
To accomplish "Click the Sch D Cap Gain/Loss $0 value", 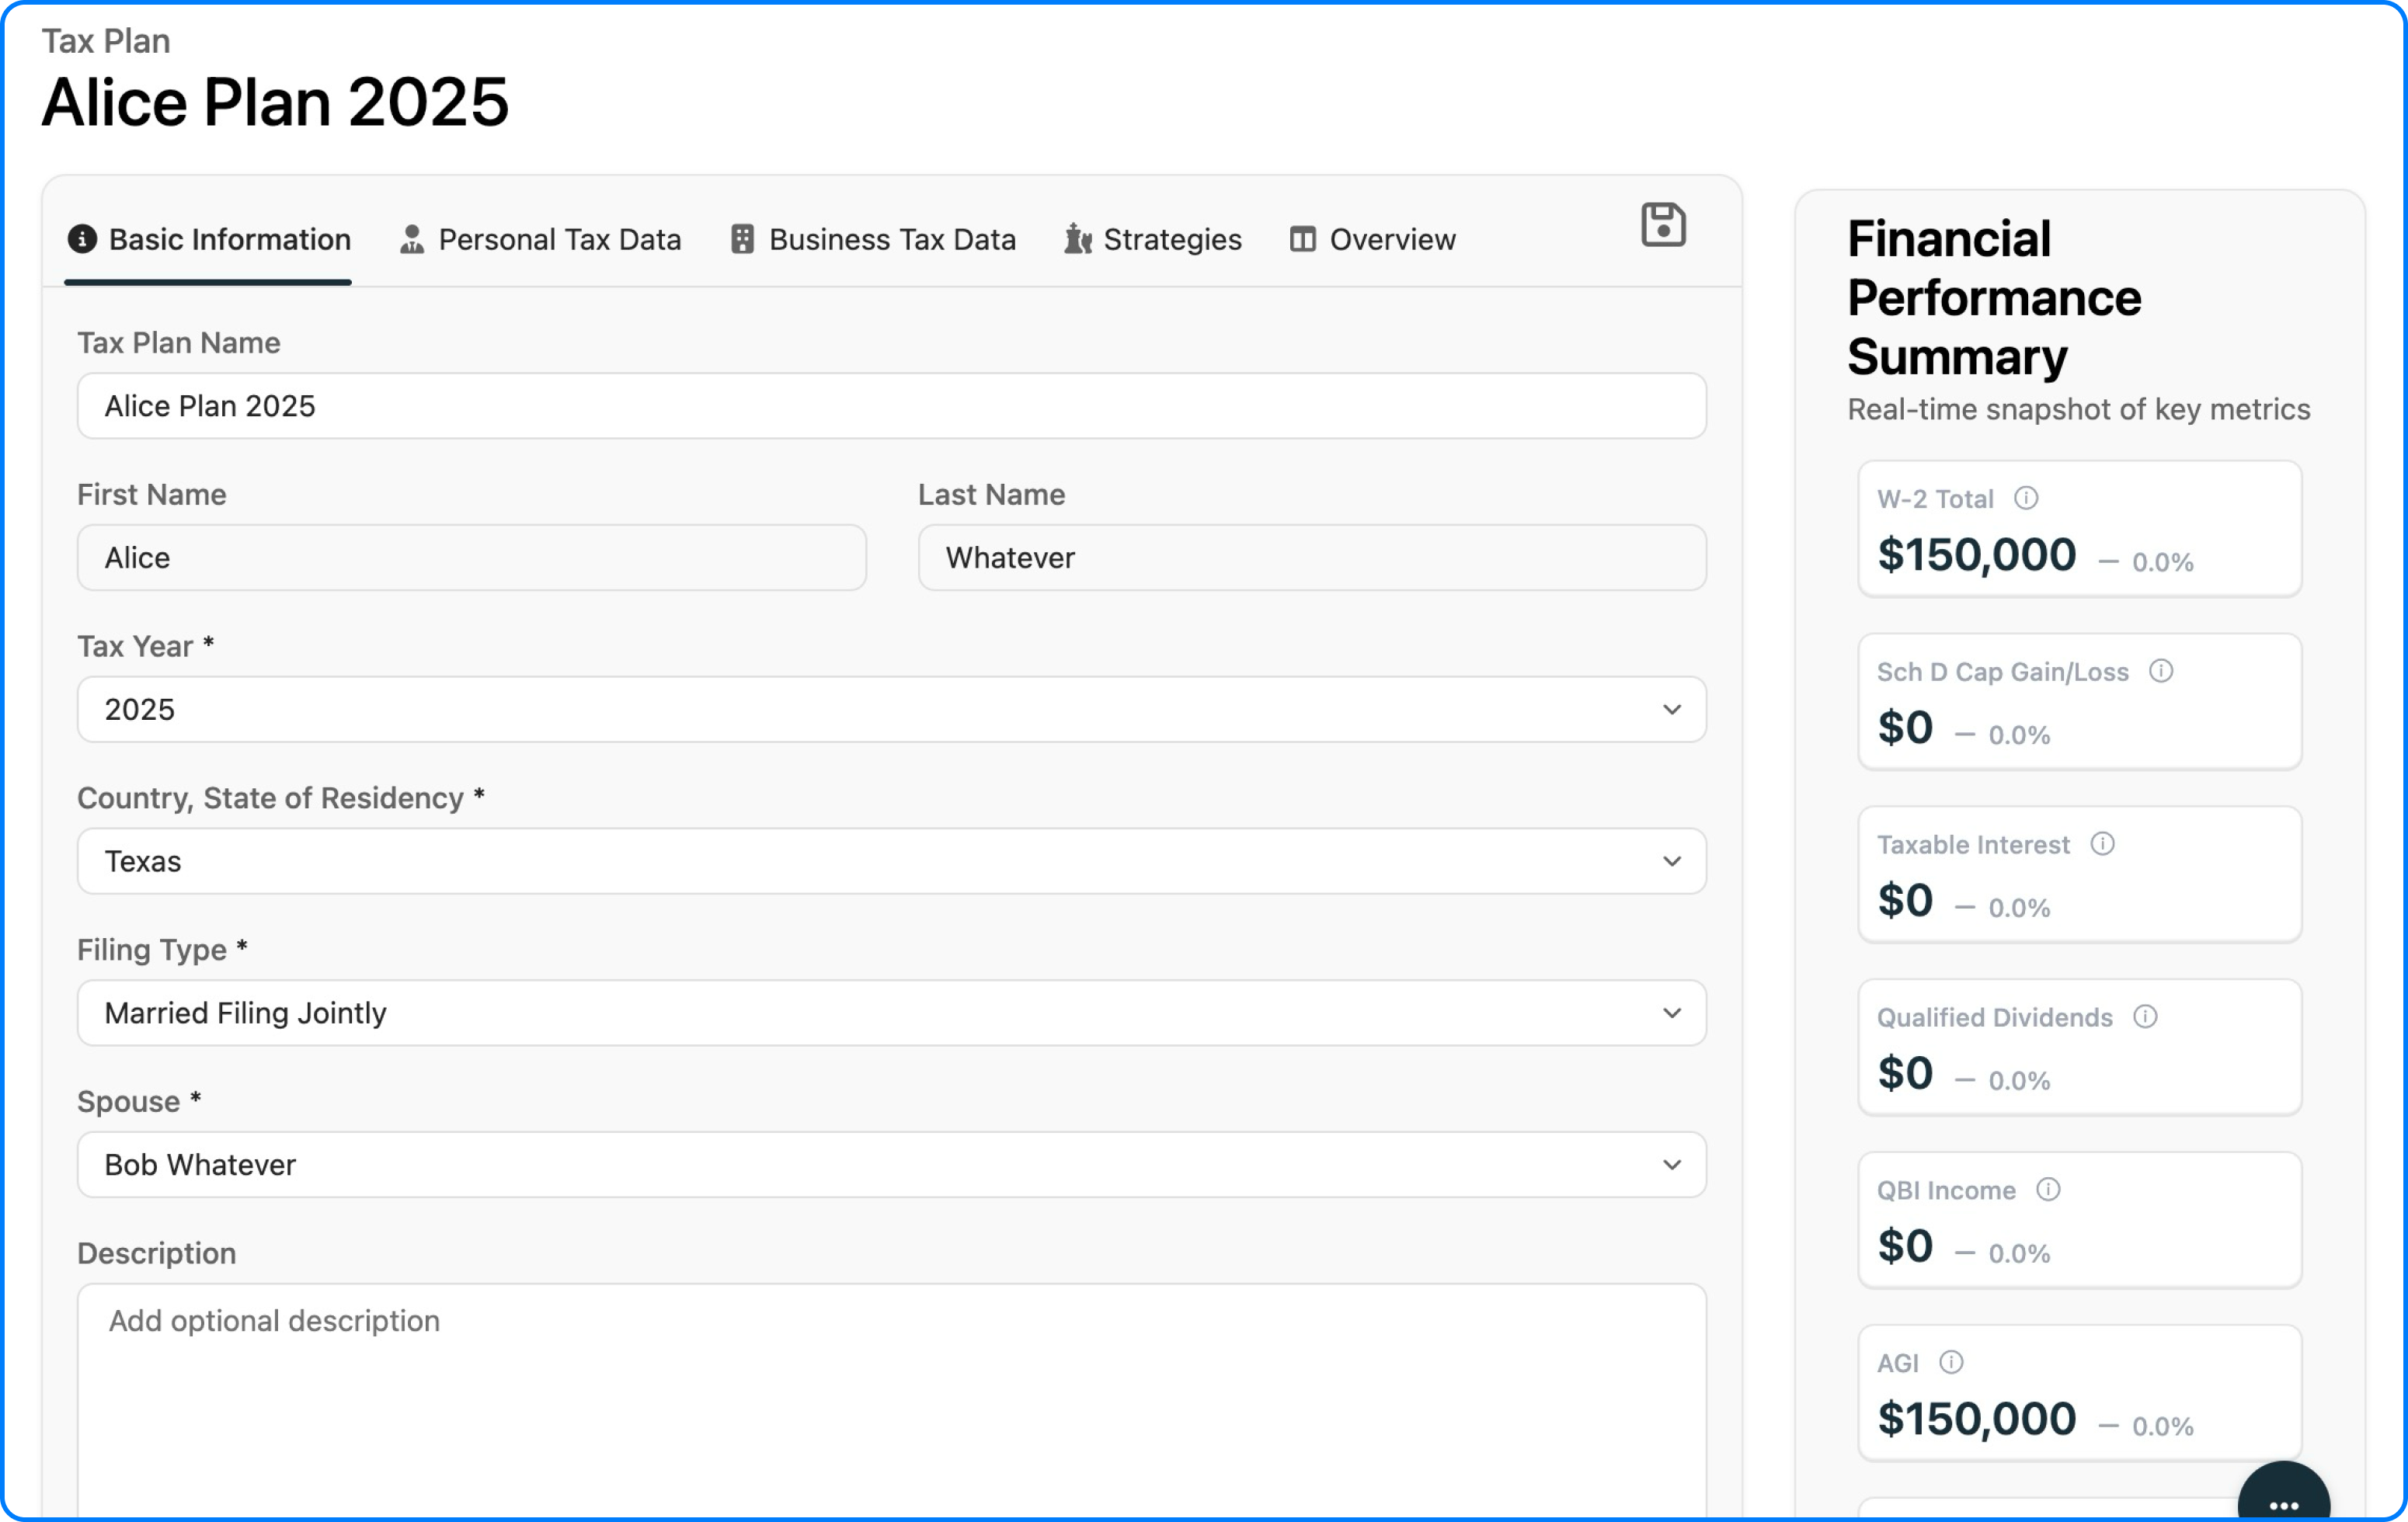I will tap(1905, 728).
